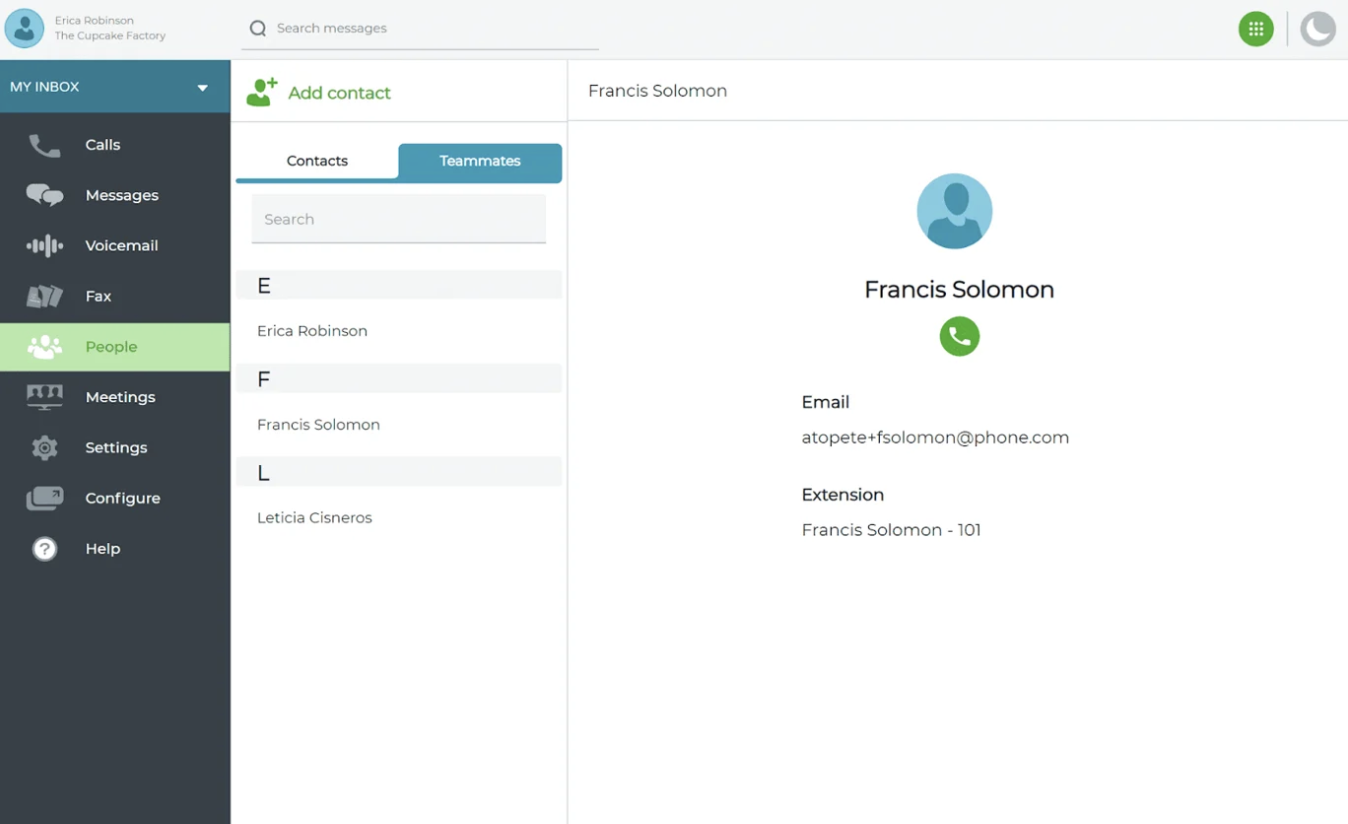Viewport: 1348px width, 824px height.
Task: Open the Fax icon in sidebar
Action: [44, 296]
